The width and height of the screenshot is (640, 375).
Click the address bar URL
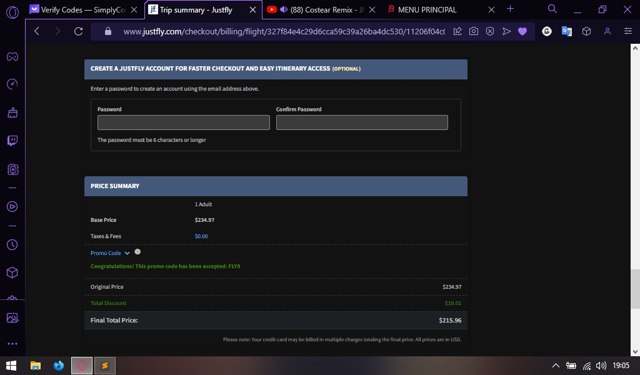click(284, 31)
